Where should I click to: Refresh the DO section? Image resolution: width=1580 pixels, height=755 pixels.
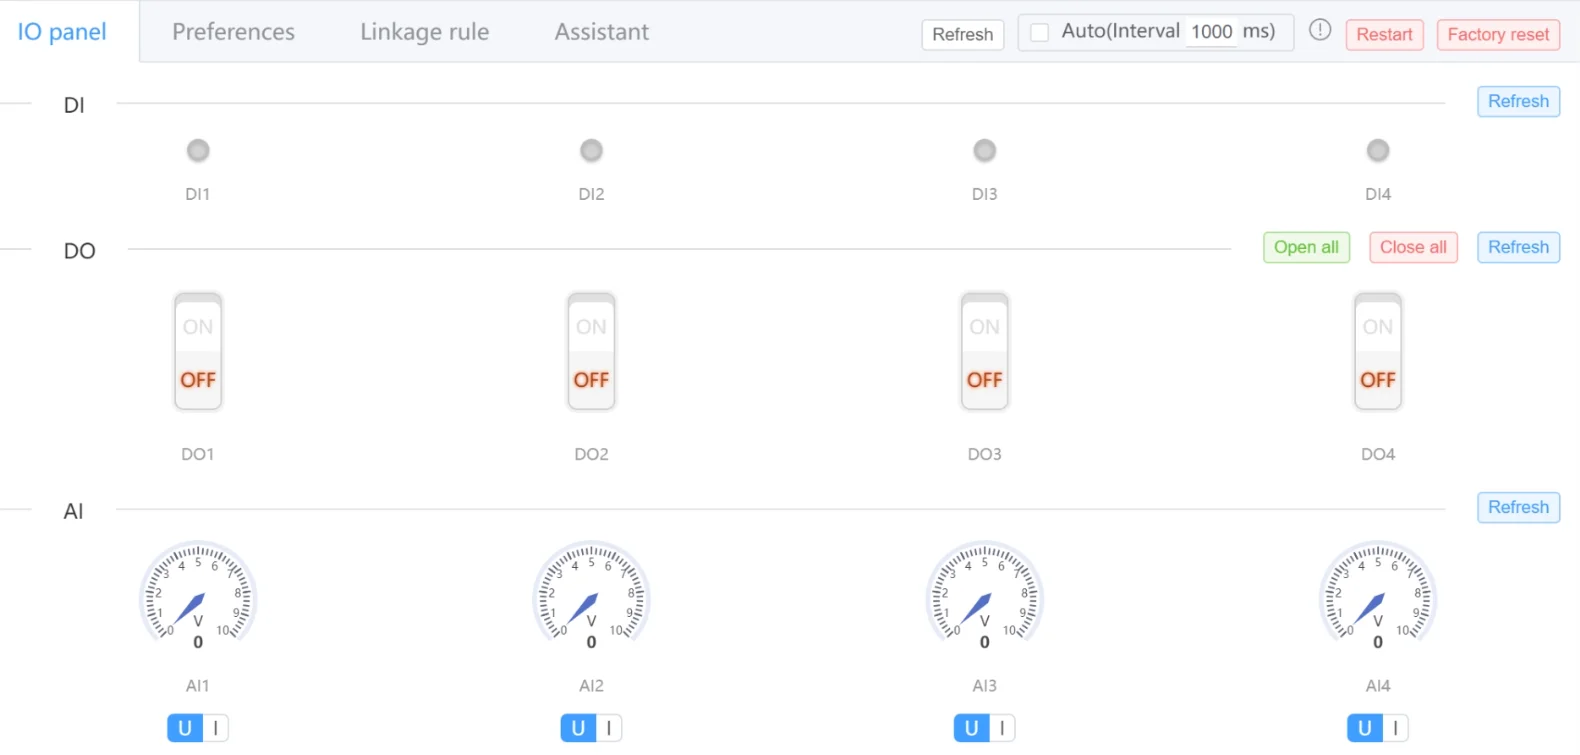click(x=1518, y=247)
